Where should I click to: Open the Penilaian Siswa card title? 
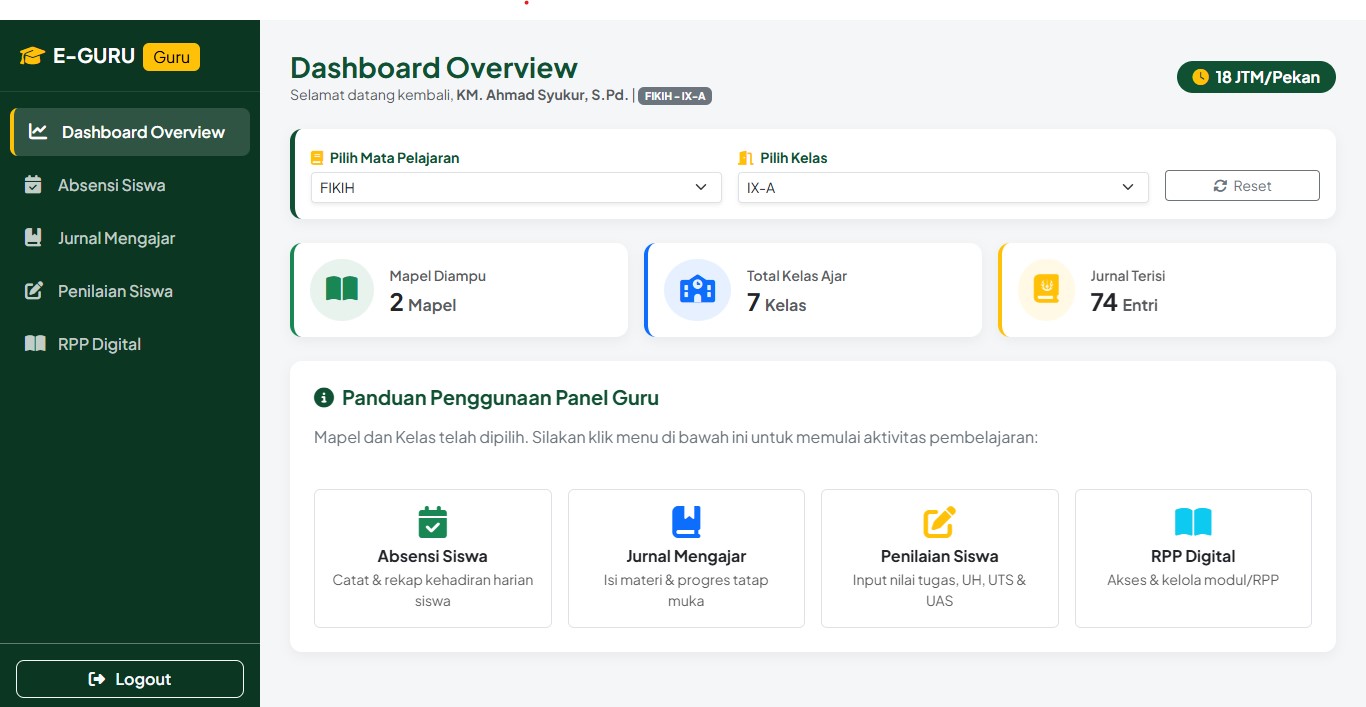pos(940,556)
